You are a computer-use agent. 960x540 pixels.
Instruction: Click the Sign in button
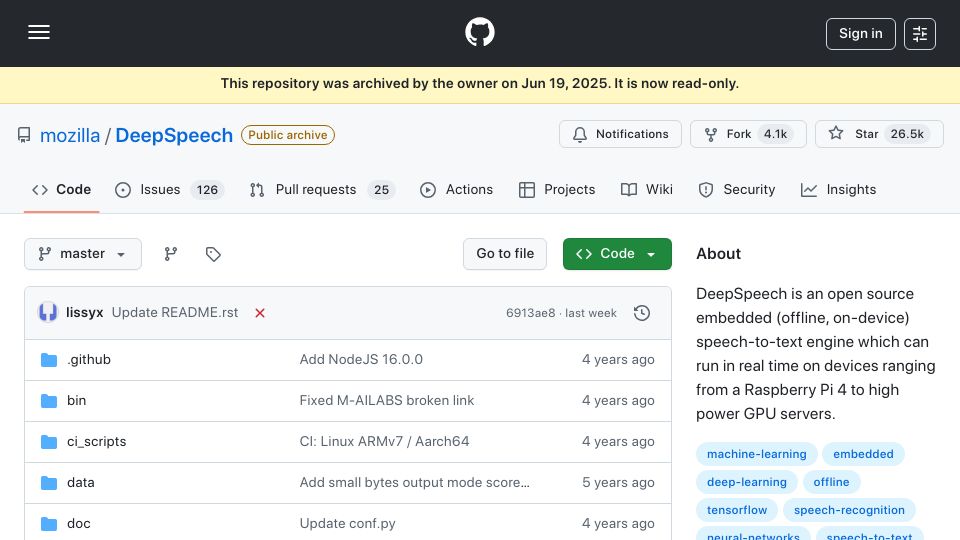click(x=860, y=34)
